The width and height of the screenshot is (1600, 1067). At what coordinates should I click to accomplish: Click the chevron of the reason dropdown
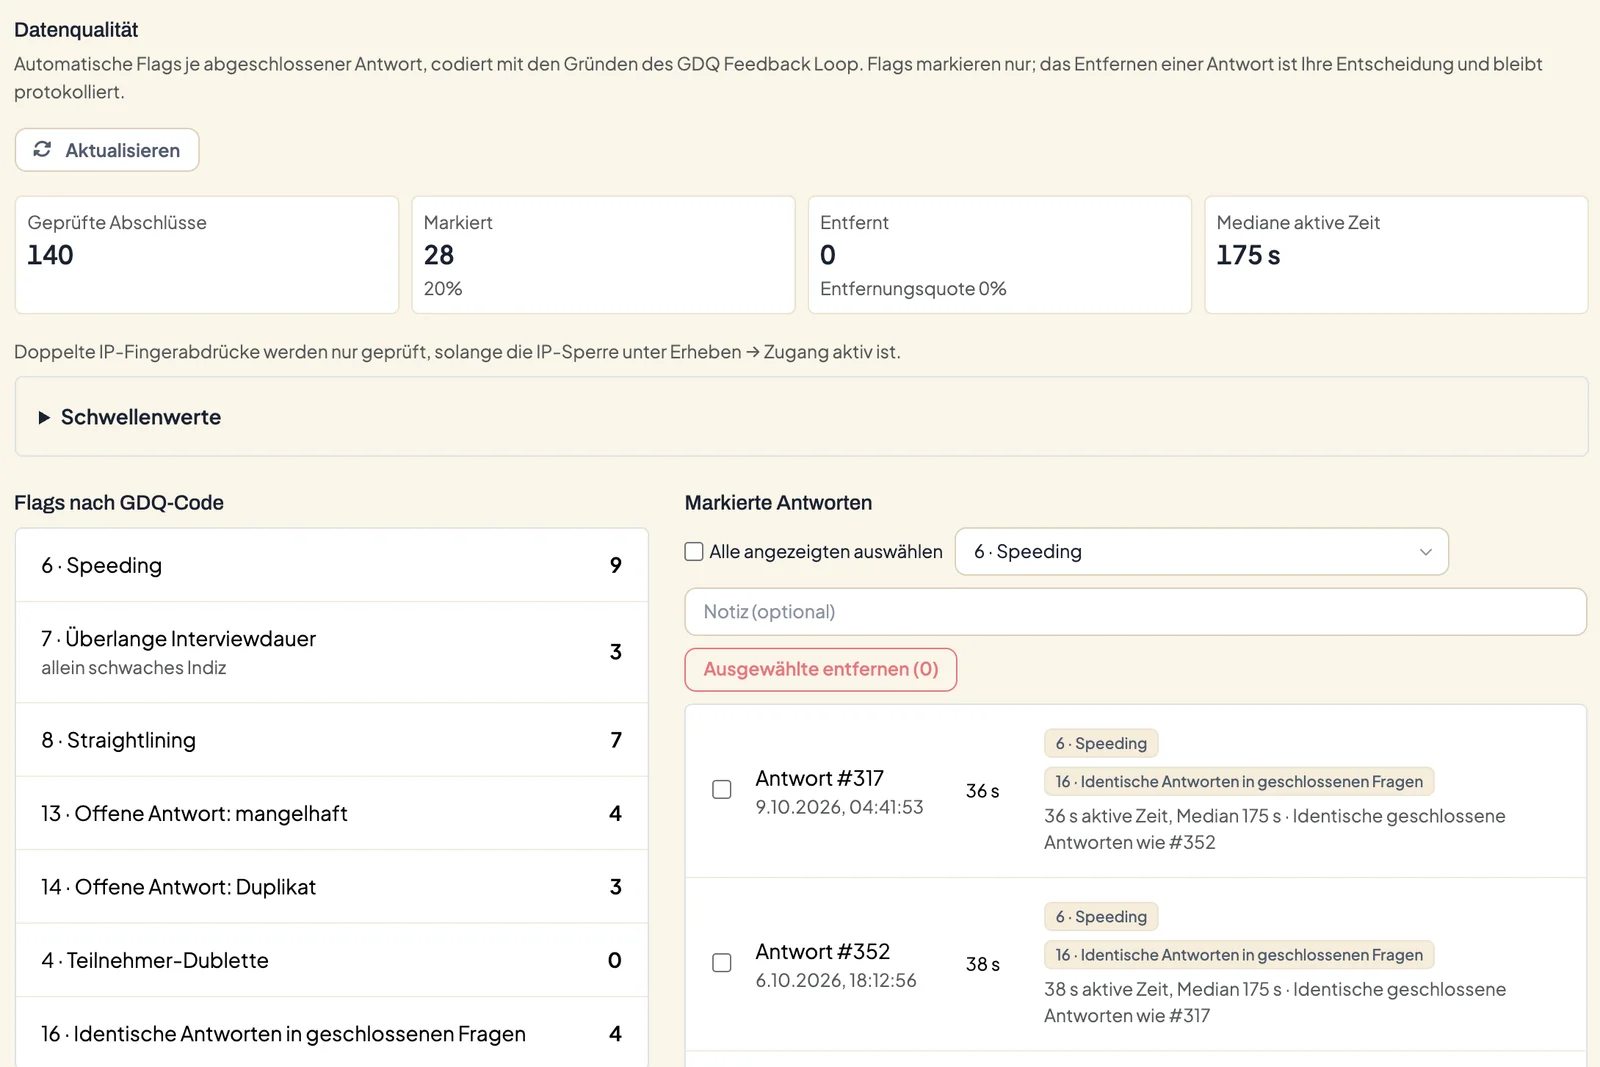[1426, 552]
